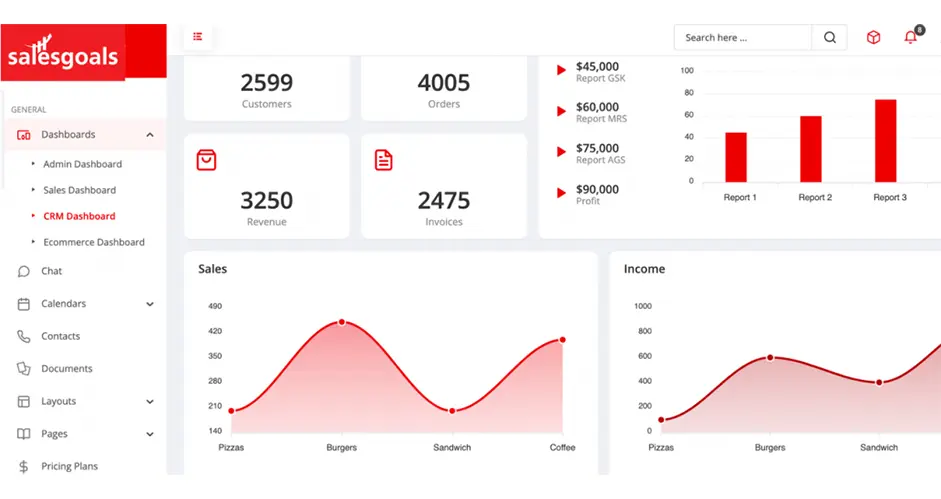This screenshot has width=941, height=499.
Task: Open the Admin Dashboard item
Action: click(82, 164)
